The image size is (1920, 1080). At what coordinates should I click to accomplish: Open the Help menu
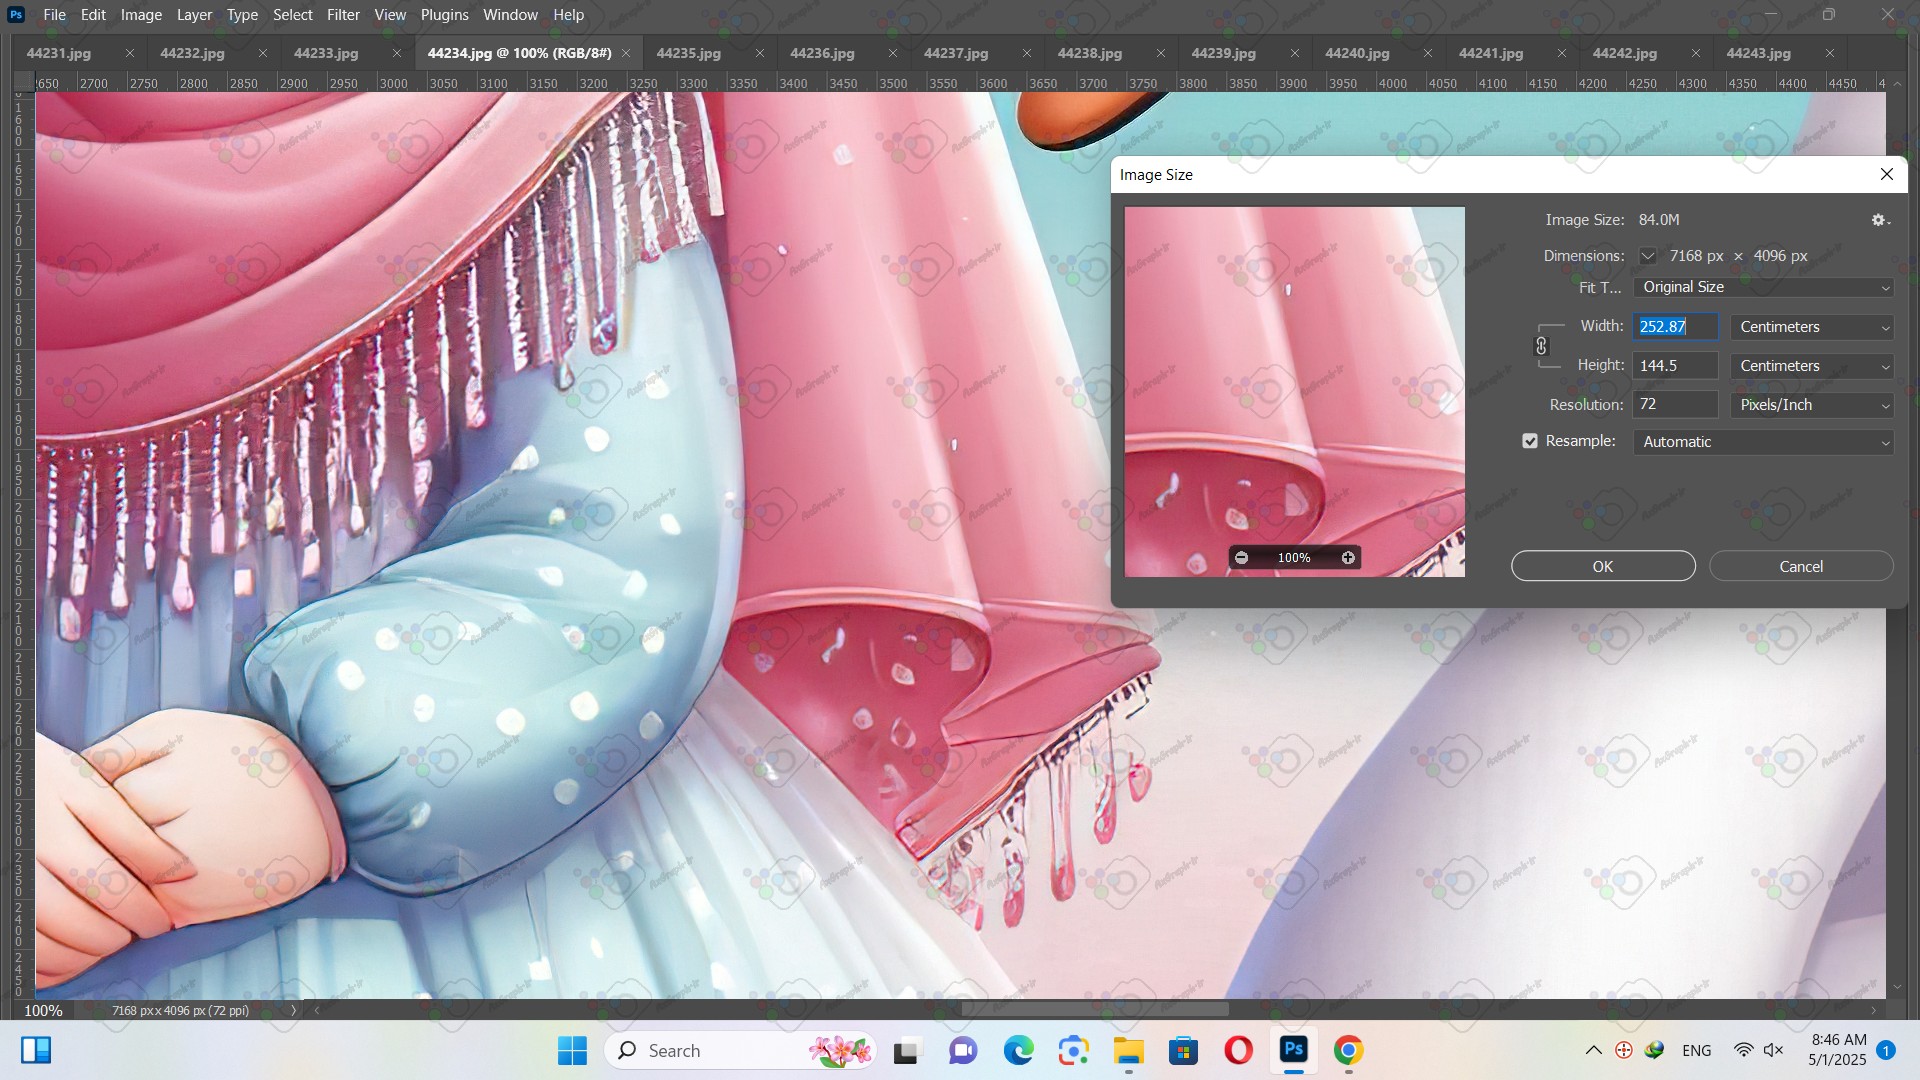point(568,15)
